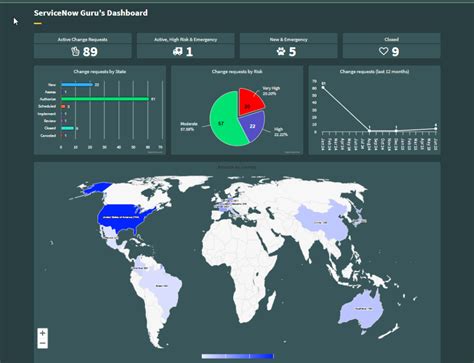This screenshot has width=474, height=363.
Task: Click the High 22.22% pie label
Action: 281,132
